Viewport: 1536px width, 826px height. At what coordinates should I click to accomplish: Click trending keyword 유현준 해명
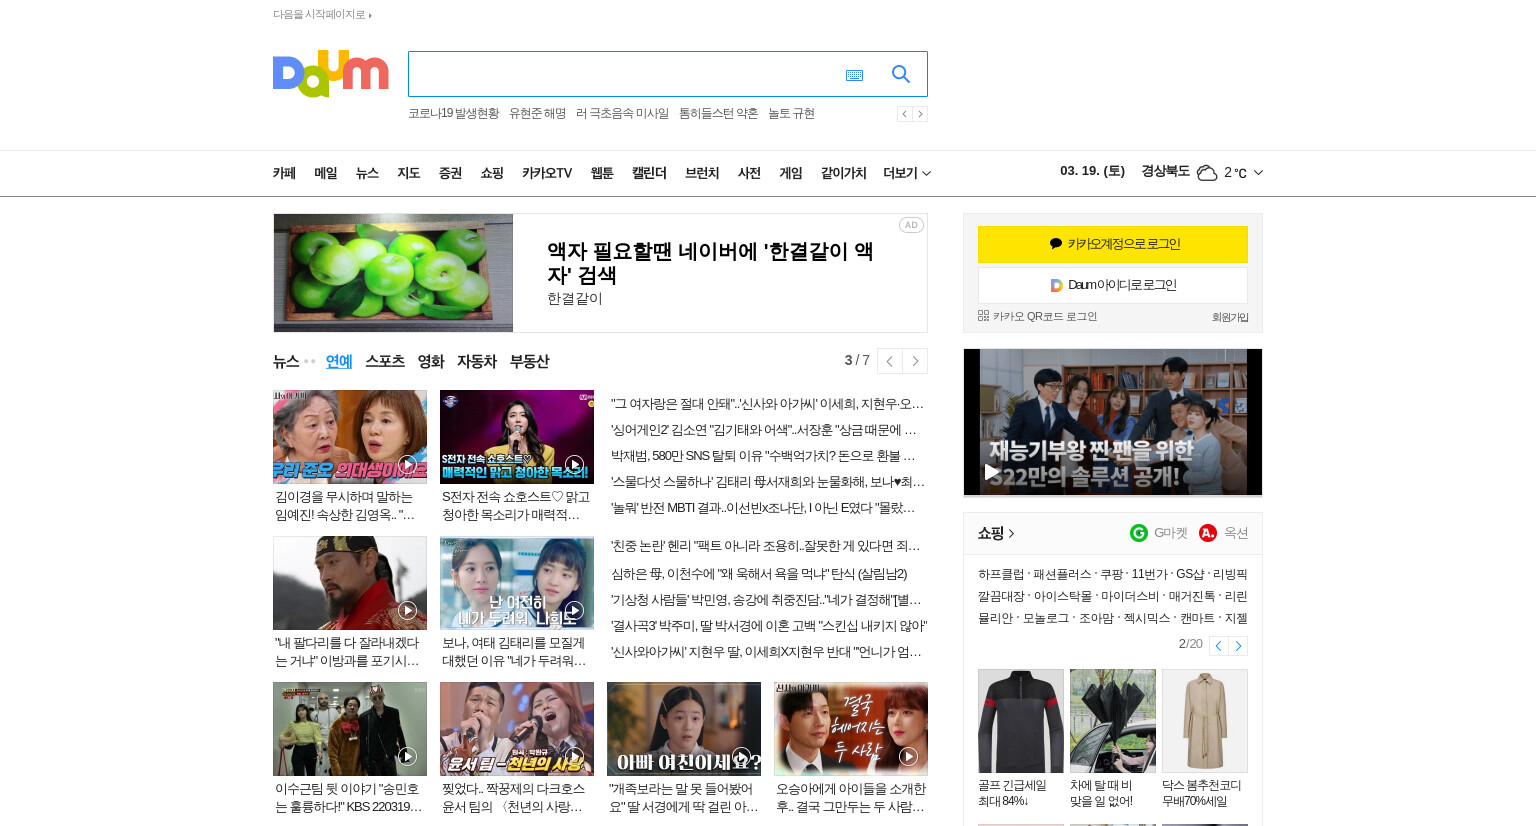[537, 113]
